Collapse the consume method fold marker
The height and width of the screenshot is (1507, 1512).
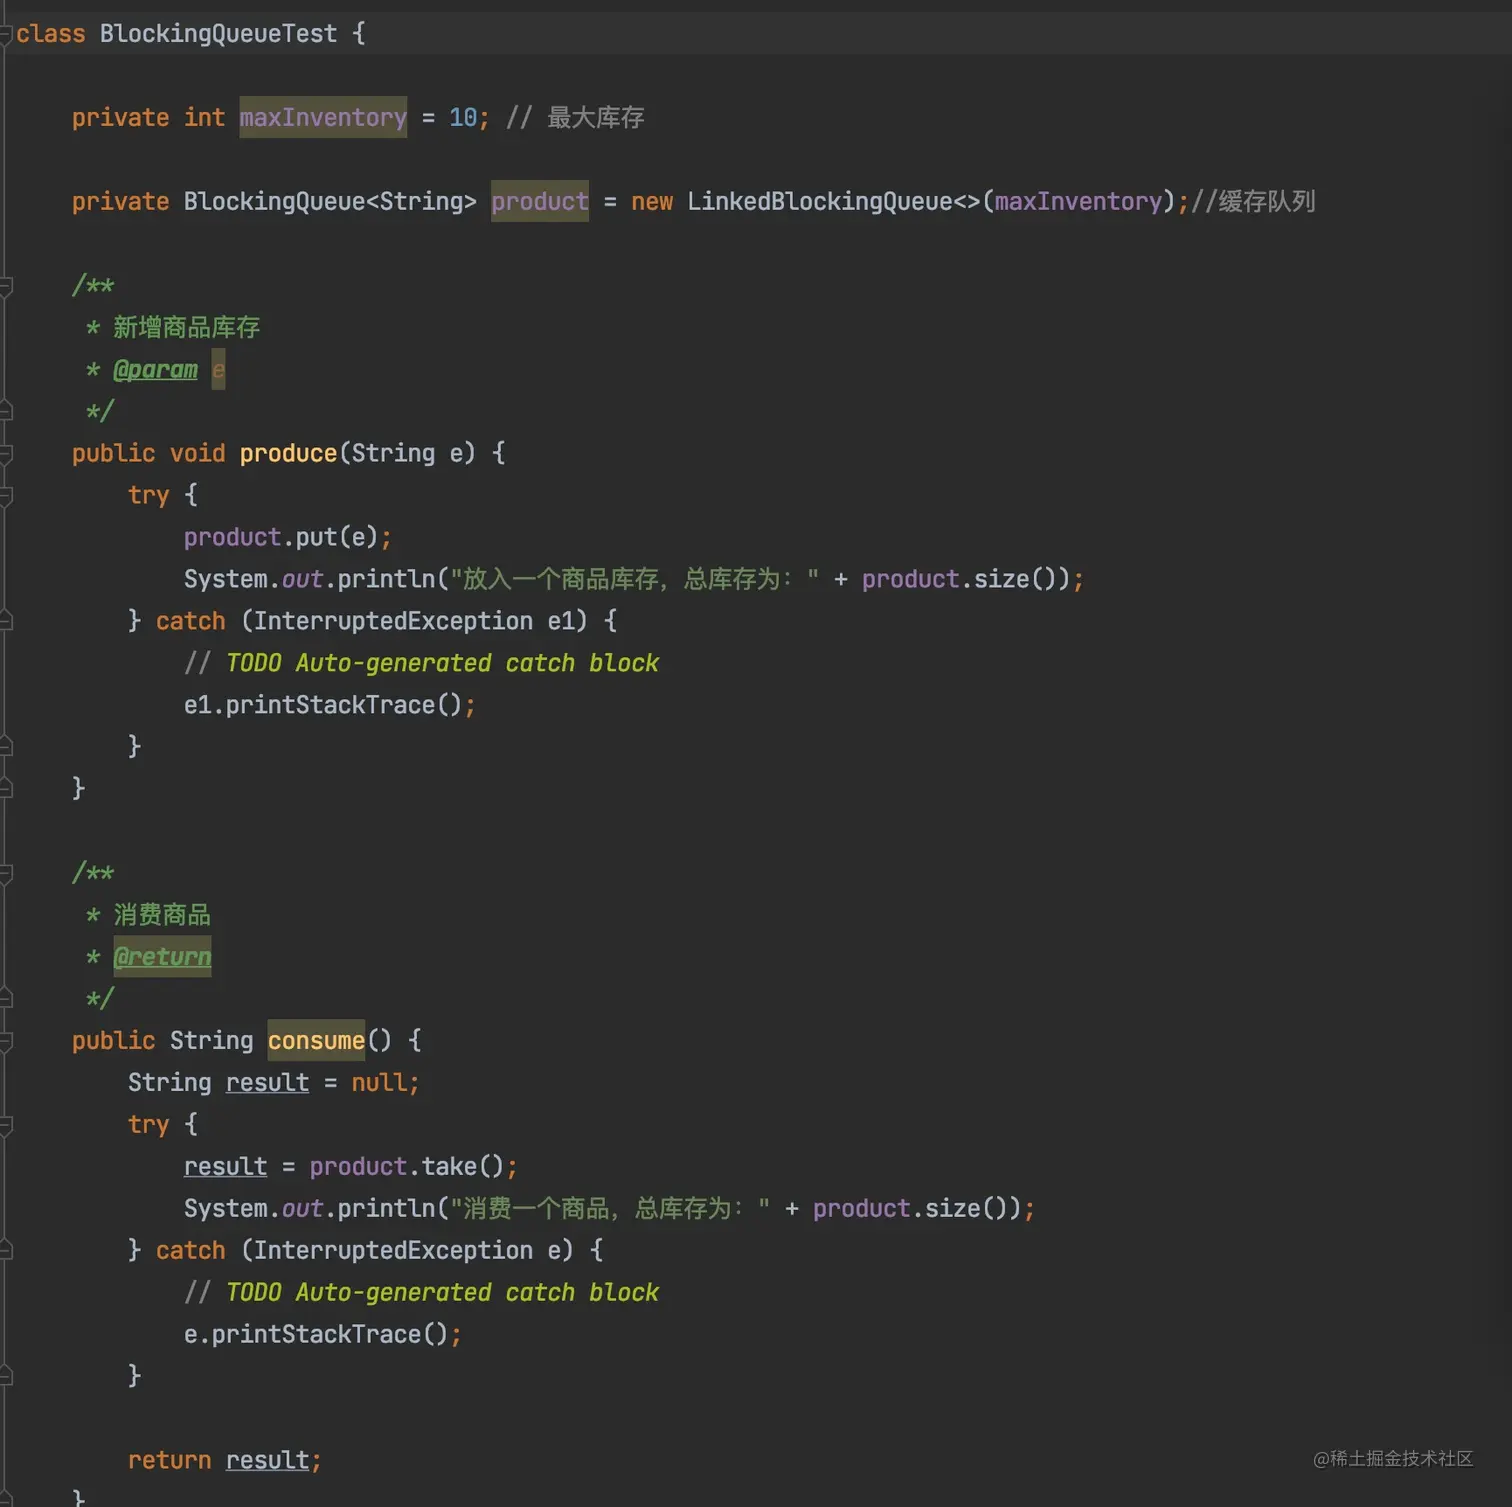click(5, 1041)
